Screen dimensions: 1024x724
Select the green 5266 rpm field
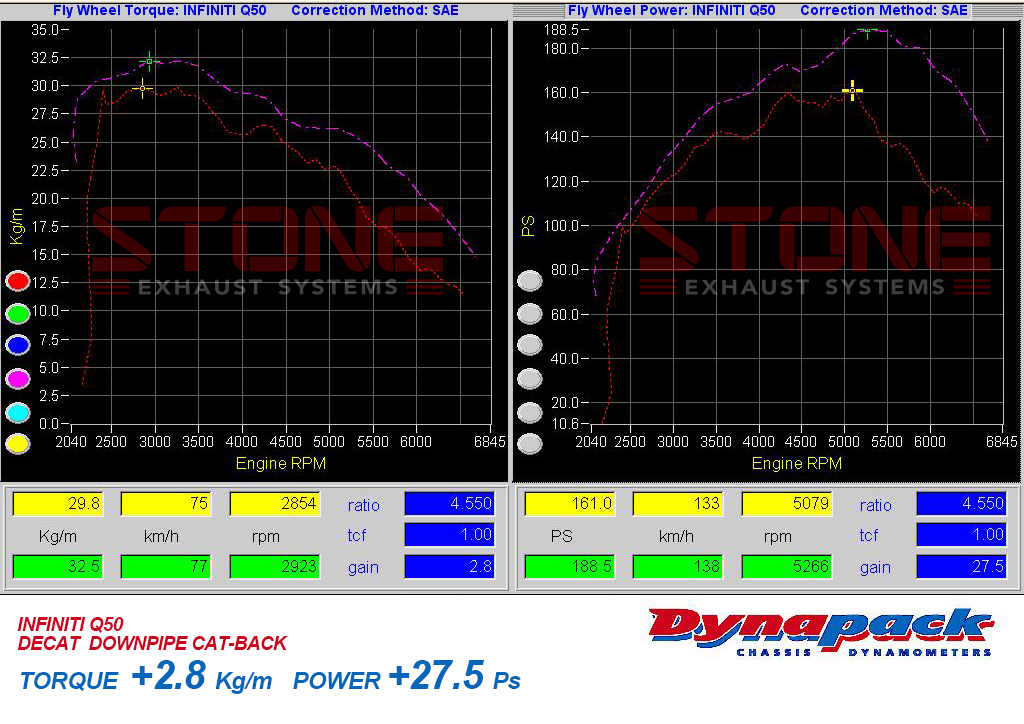tap(787, 566)
